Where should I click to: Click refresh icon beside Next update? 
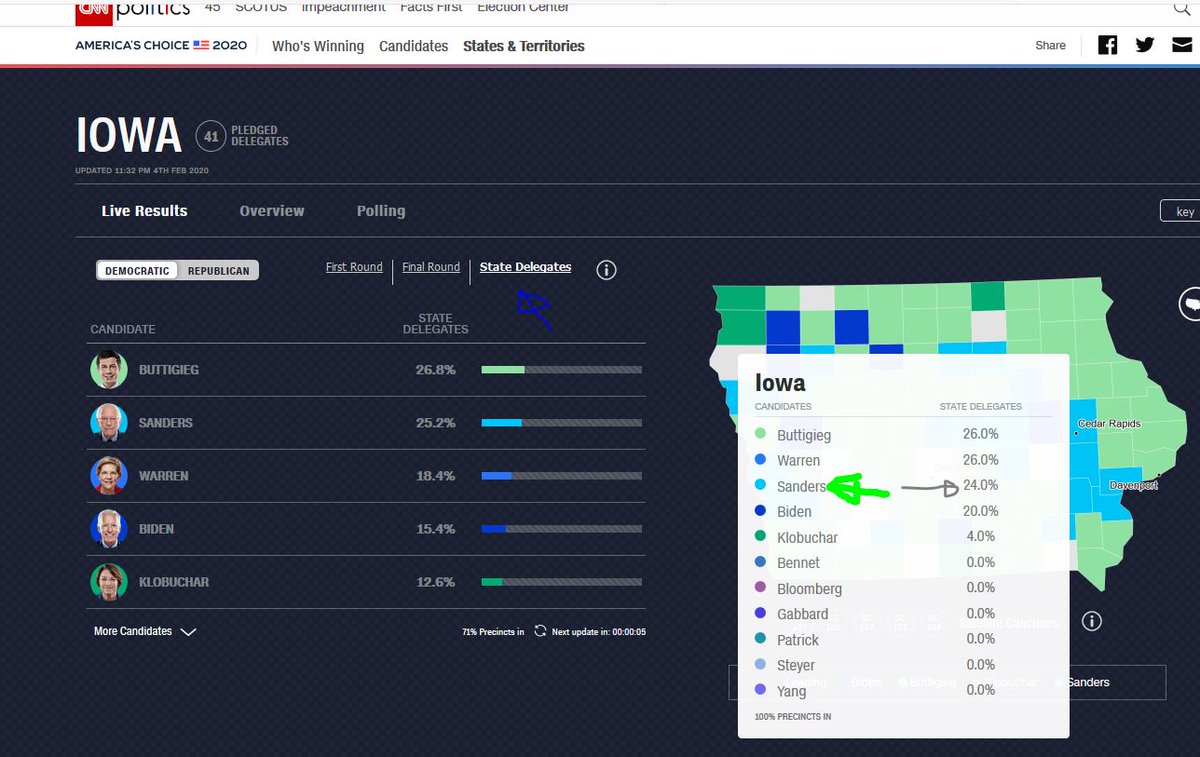point(540,631)
